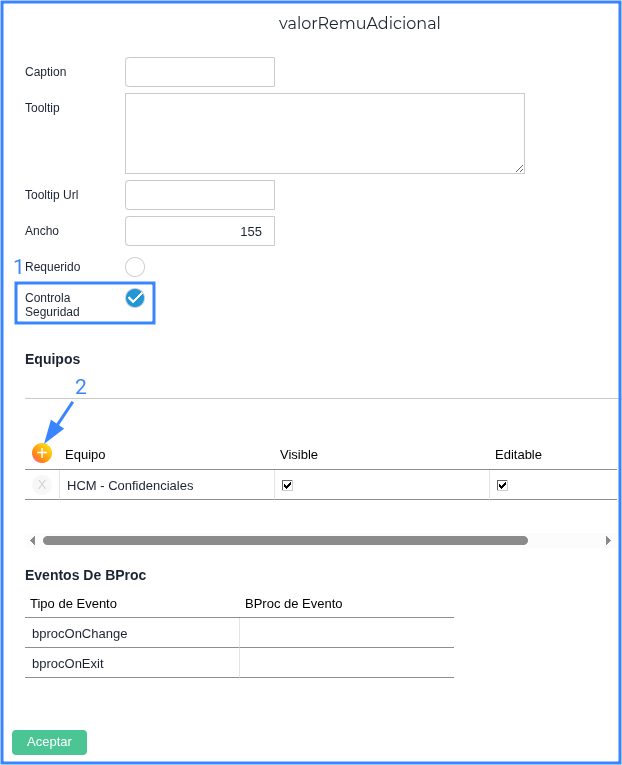The image size is (622, 765).
Task: Disable the Controla Seguridad checkbox
Action: [135, 298]
